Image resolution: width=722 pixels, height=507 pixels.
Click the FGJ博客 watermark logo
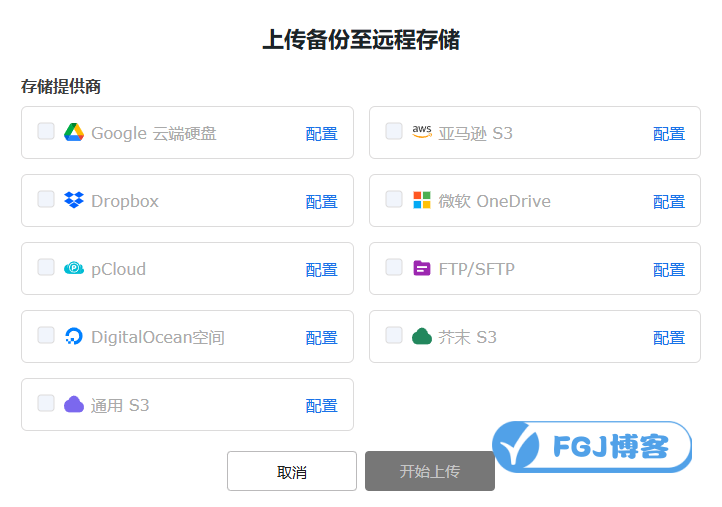pos(594,446)
